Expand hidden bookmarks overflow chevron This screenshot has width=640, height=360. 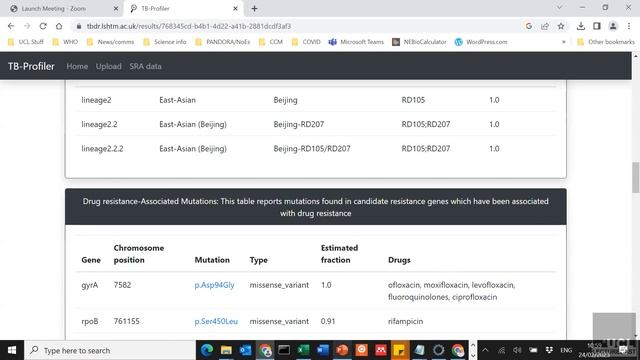564,42
